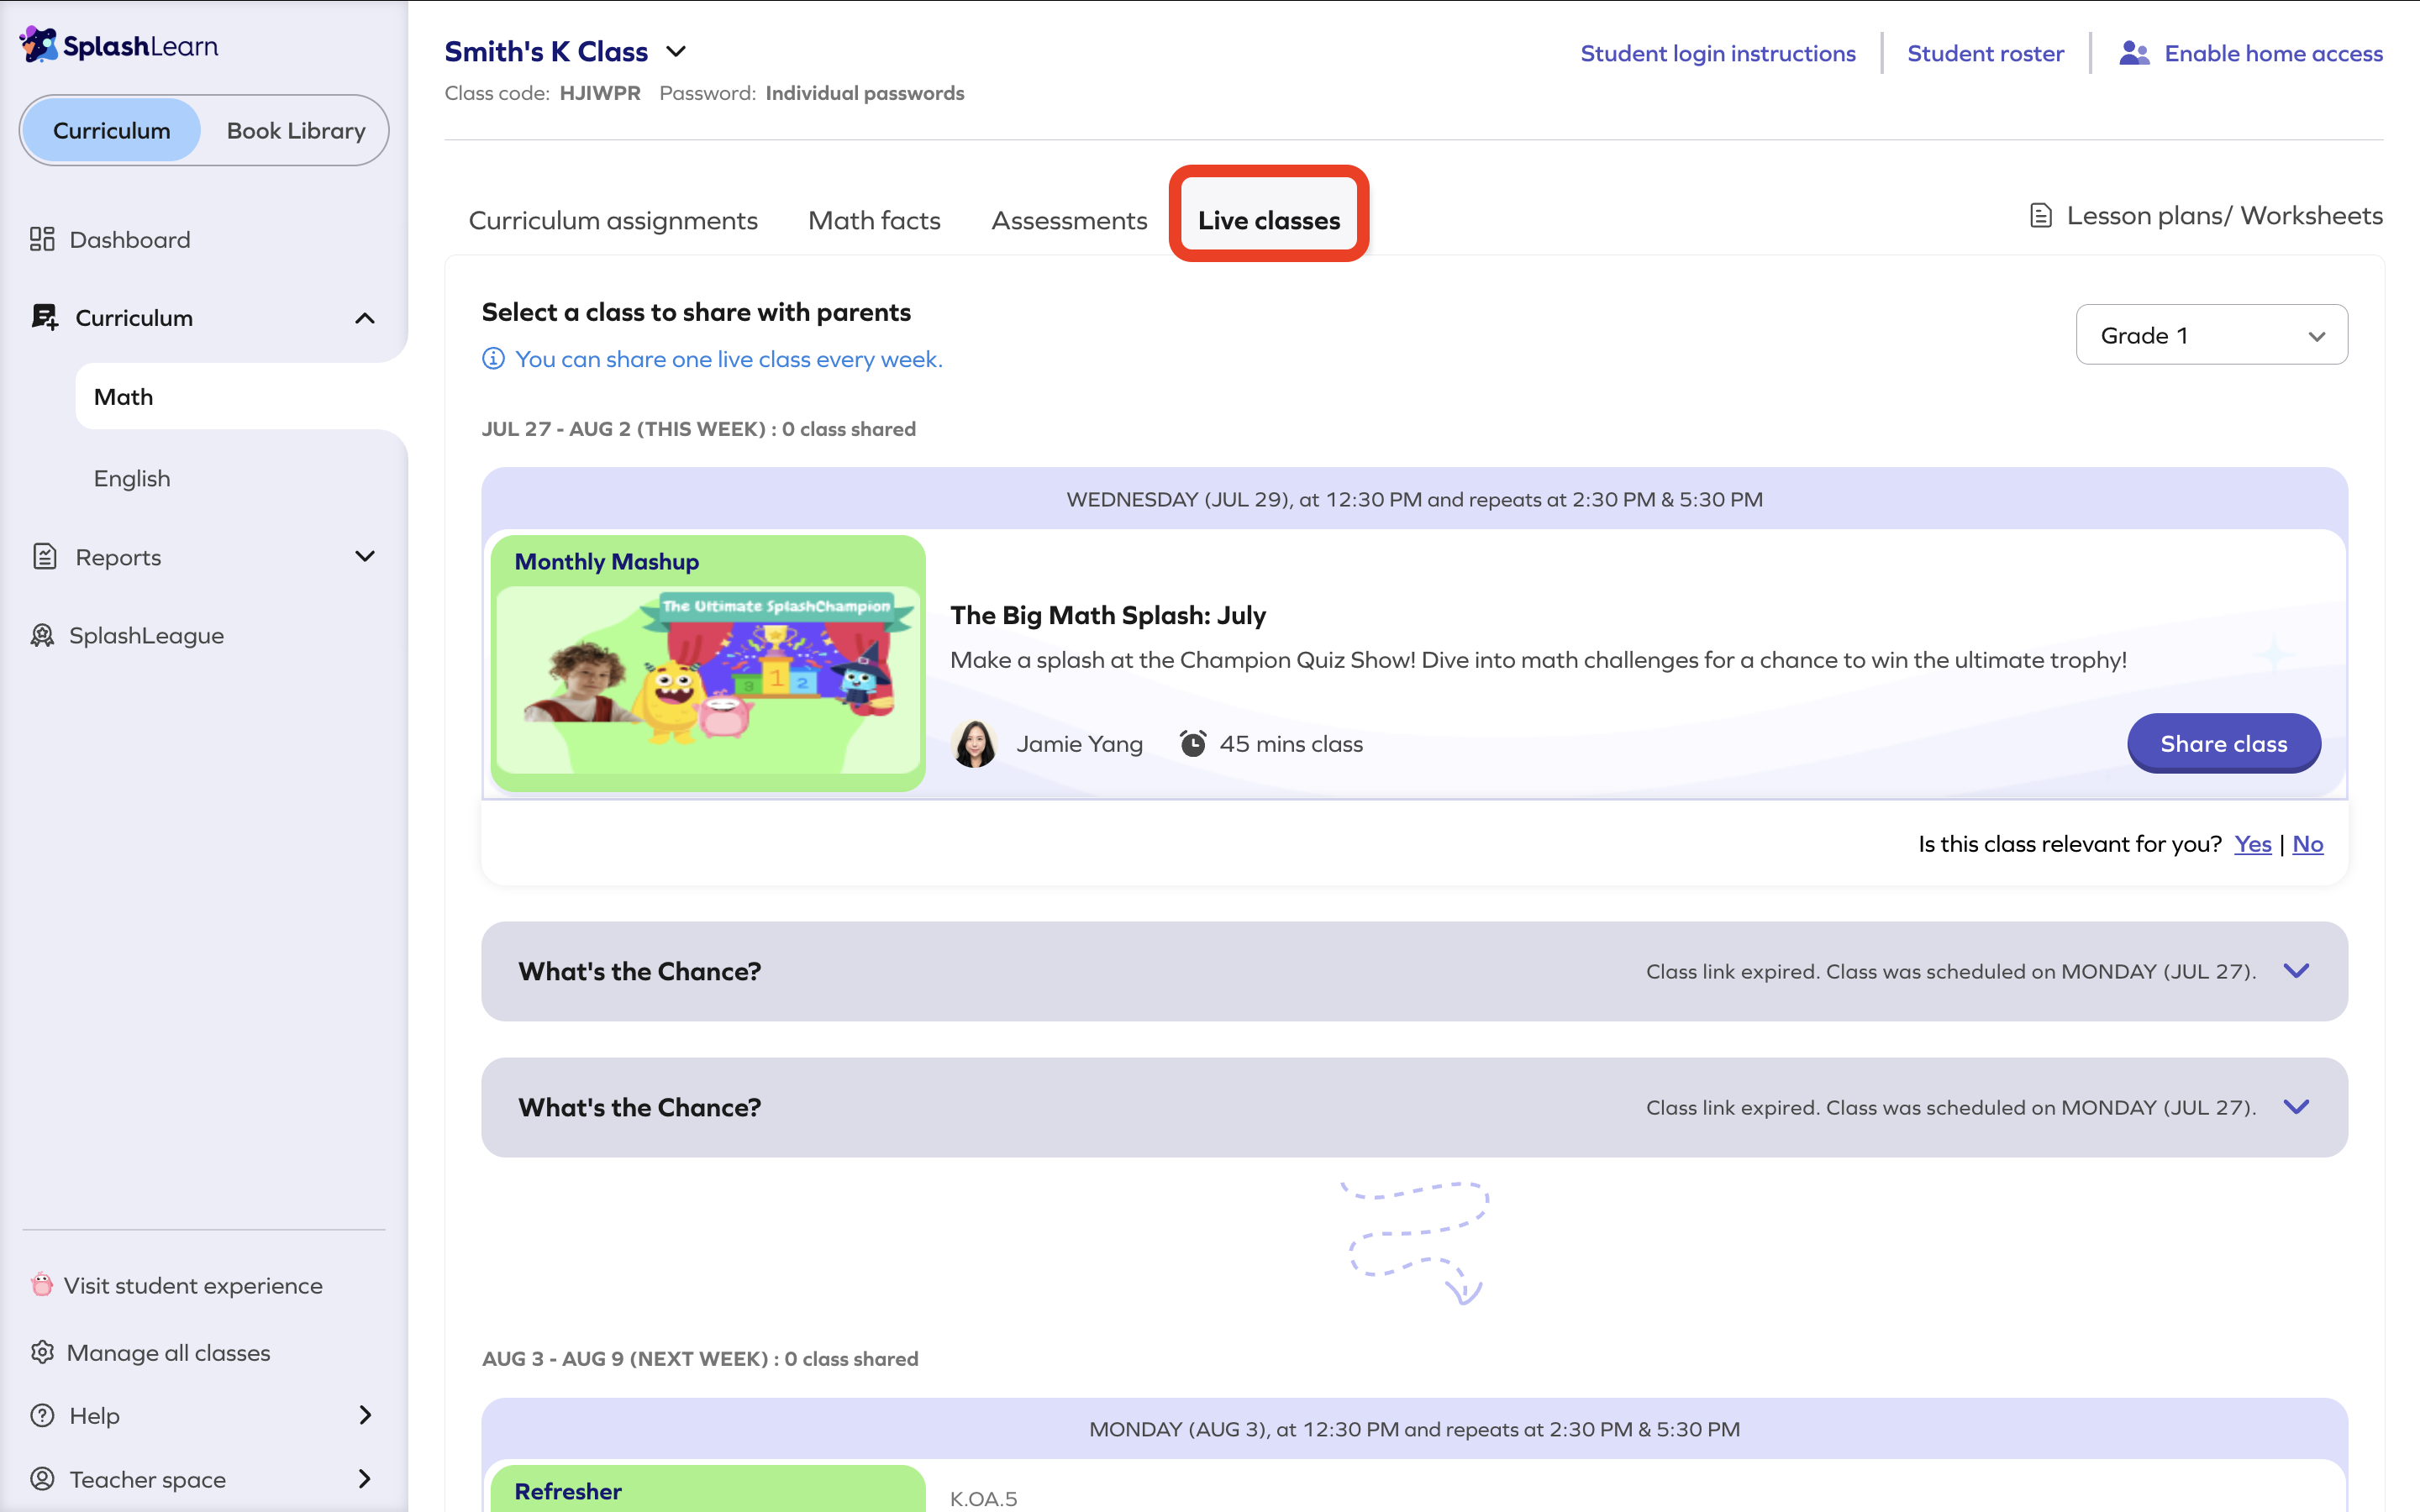The image size is (2420, 1512).
Task: Mark class as not relevant with No
Action: [2307, 844]
